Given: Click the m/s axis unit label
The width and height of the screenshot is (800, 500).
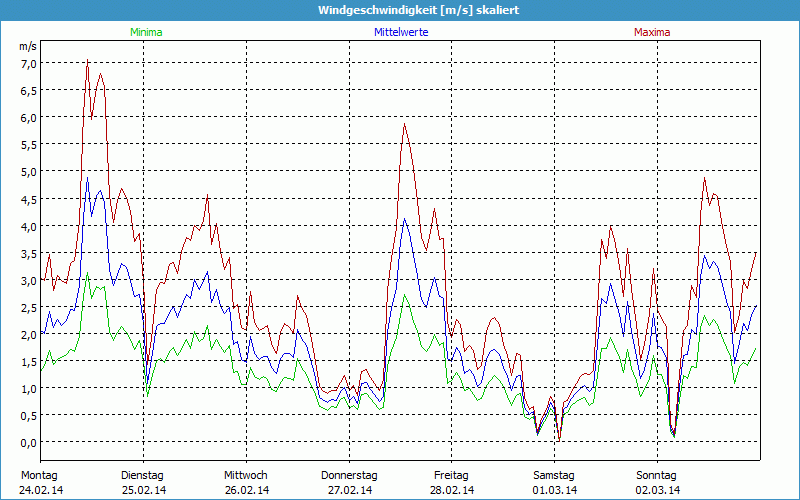Looking at the screenshot, I should coord(28,46).
